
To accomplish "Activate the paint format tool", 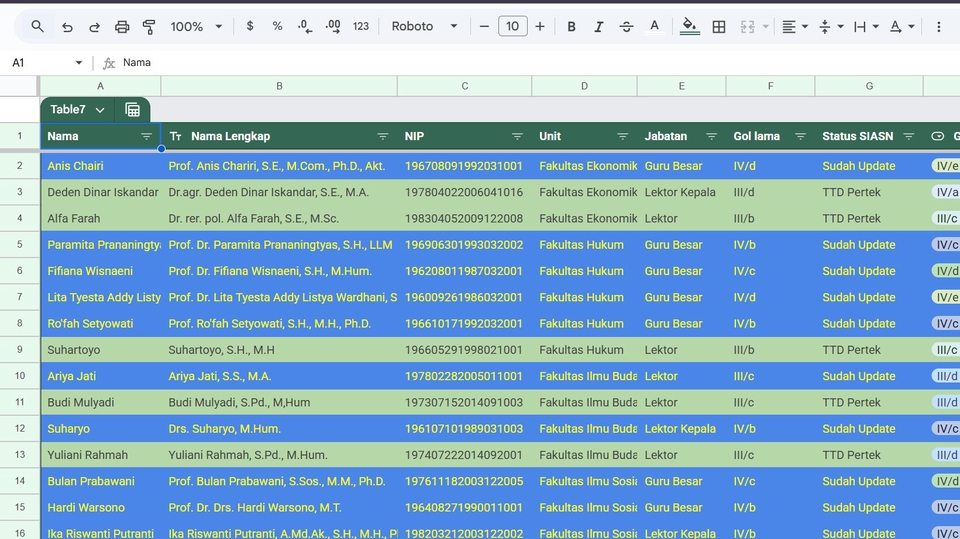I will point(149,26).
